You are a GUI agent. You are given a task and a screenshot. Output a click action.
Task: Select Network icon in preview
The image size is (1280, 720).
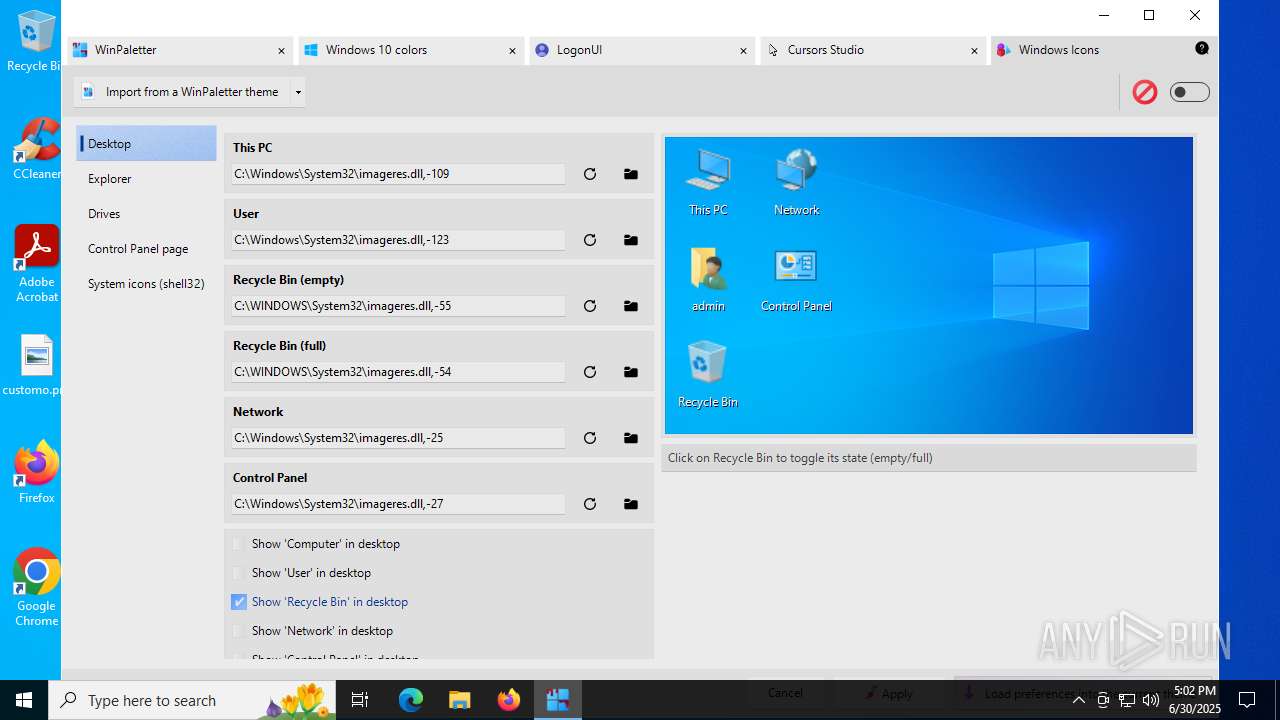796,182
